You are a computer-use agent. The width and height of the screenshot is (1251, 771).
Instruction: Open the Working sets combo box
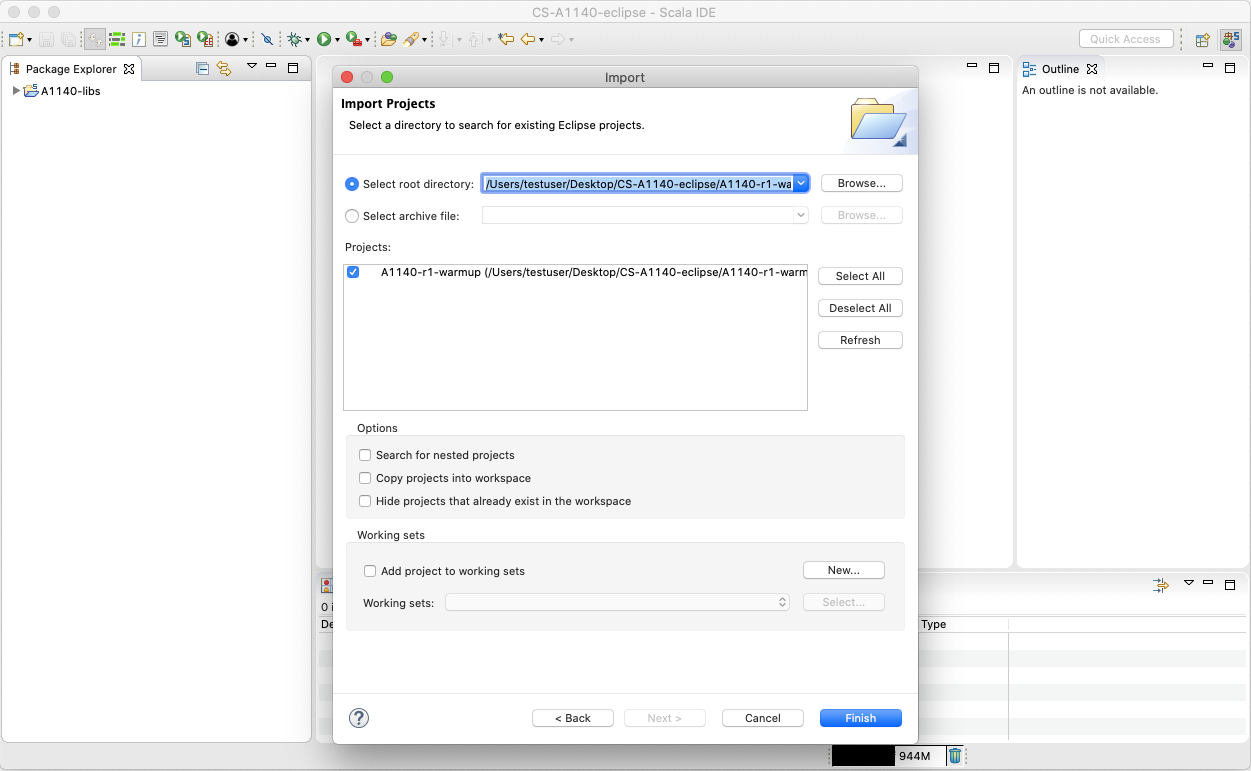(x=617, y=603)
